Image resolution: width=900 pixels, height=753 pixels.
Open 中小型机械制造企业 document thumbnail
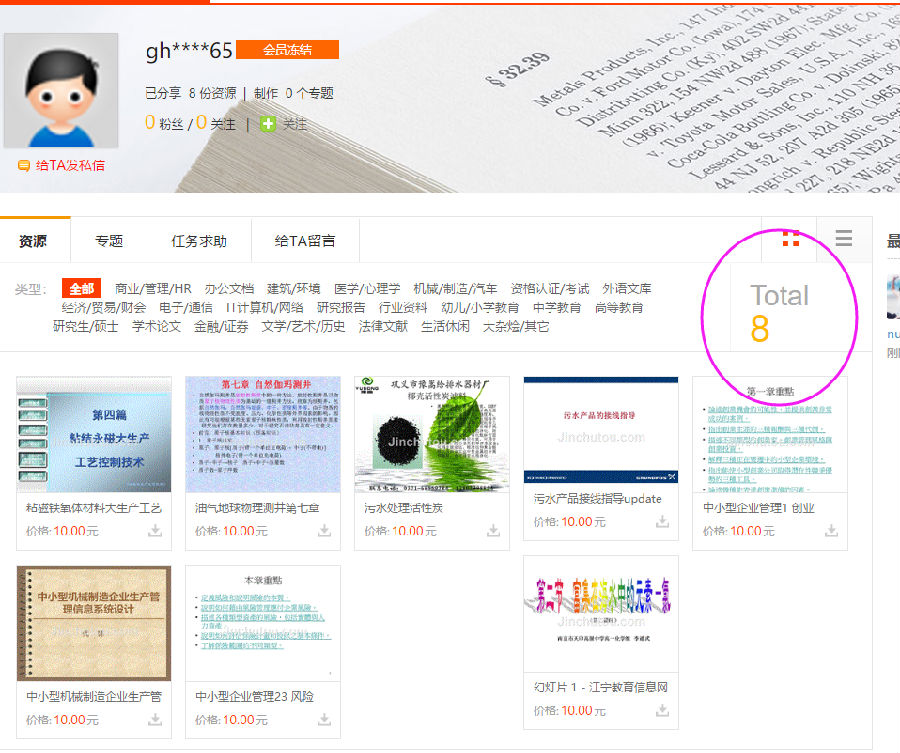(x=94, y=623)
